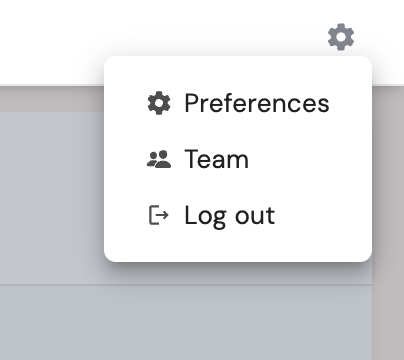Click the dark grey band under the header
Viewport: 404px width, 360px height.
click(x=52, y=99)
